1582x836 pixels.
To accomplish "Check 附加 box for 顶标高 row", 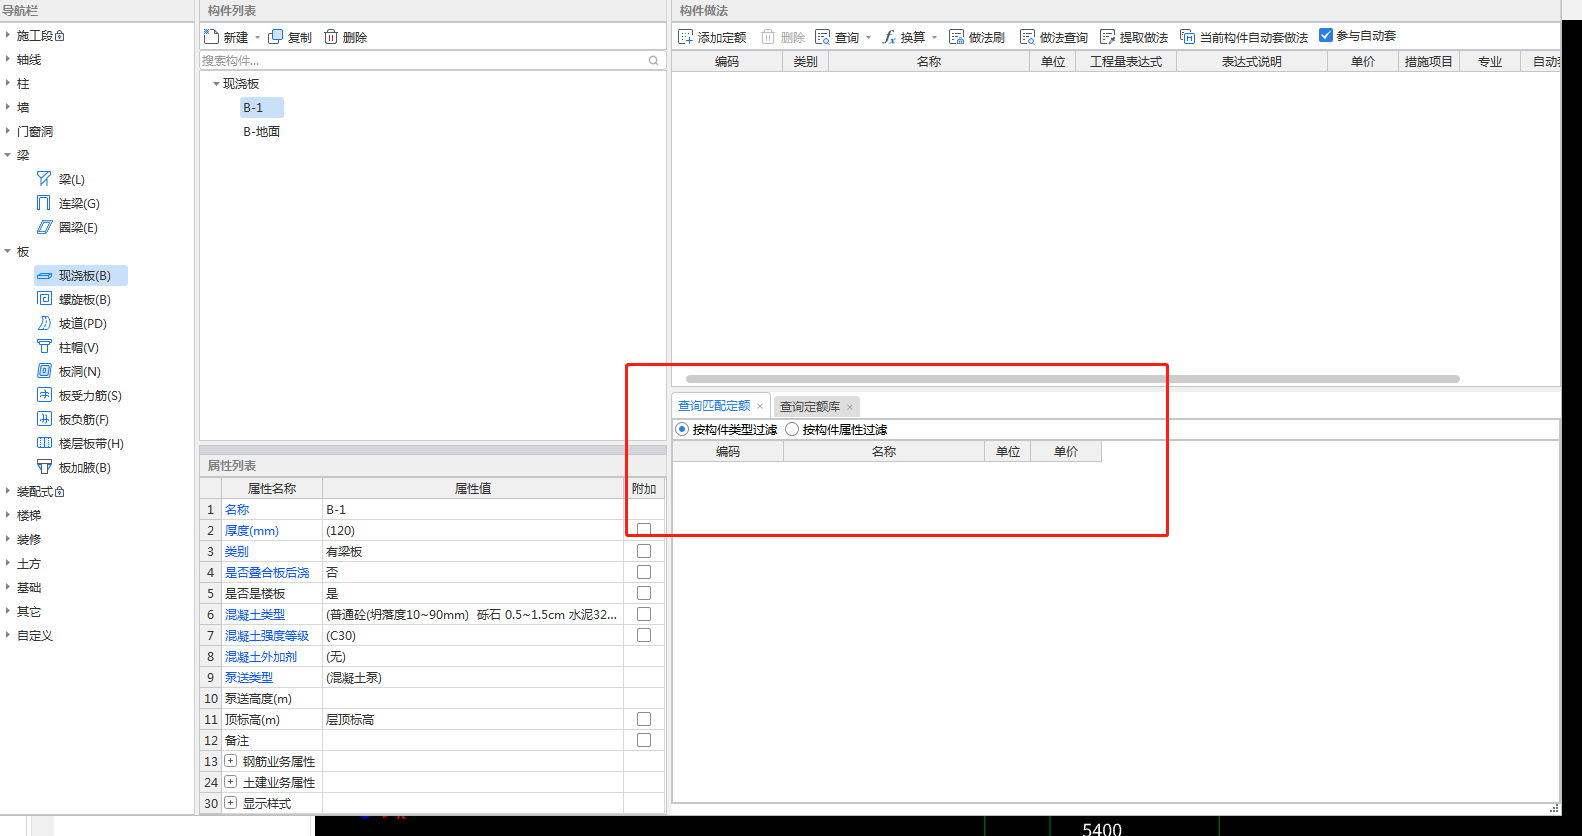I will (x=644, y=719).
